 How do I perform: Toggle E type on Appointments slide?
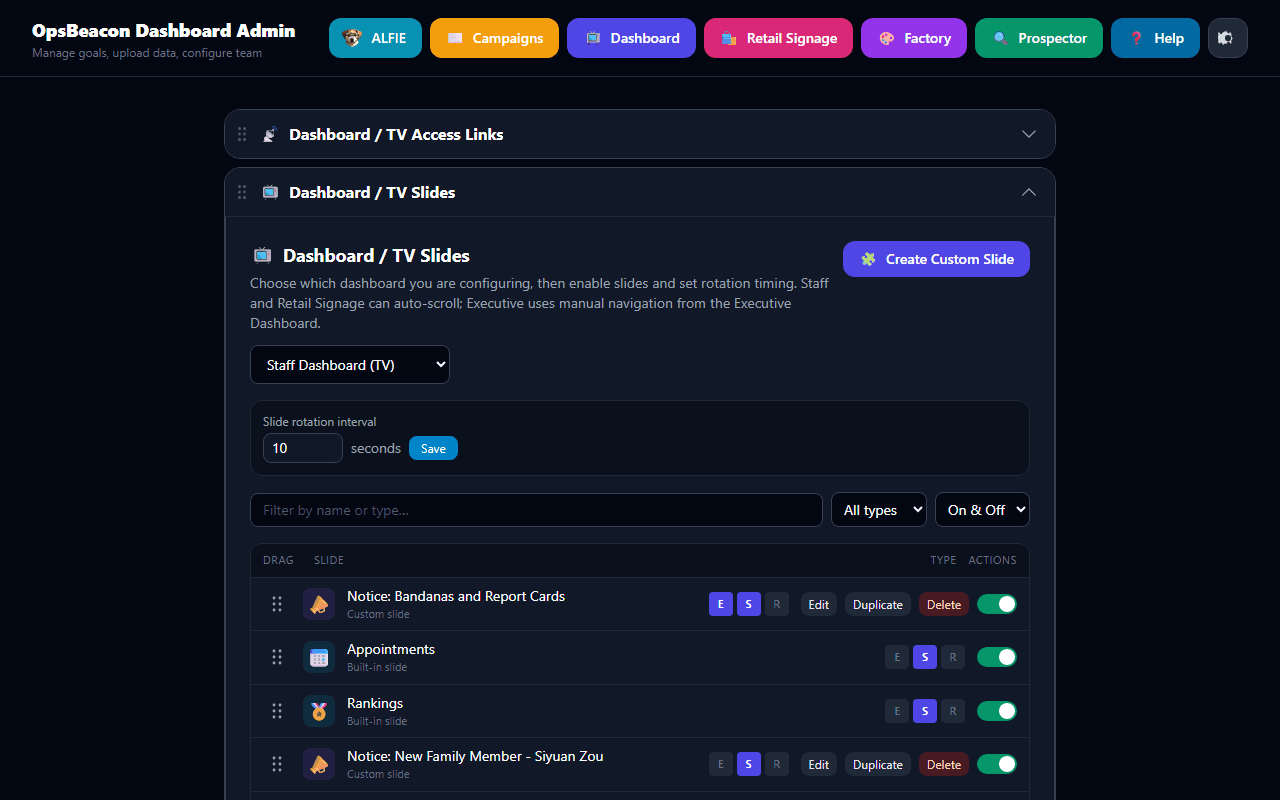[897, 657]
